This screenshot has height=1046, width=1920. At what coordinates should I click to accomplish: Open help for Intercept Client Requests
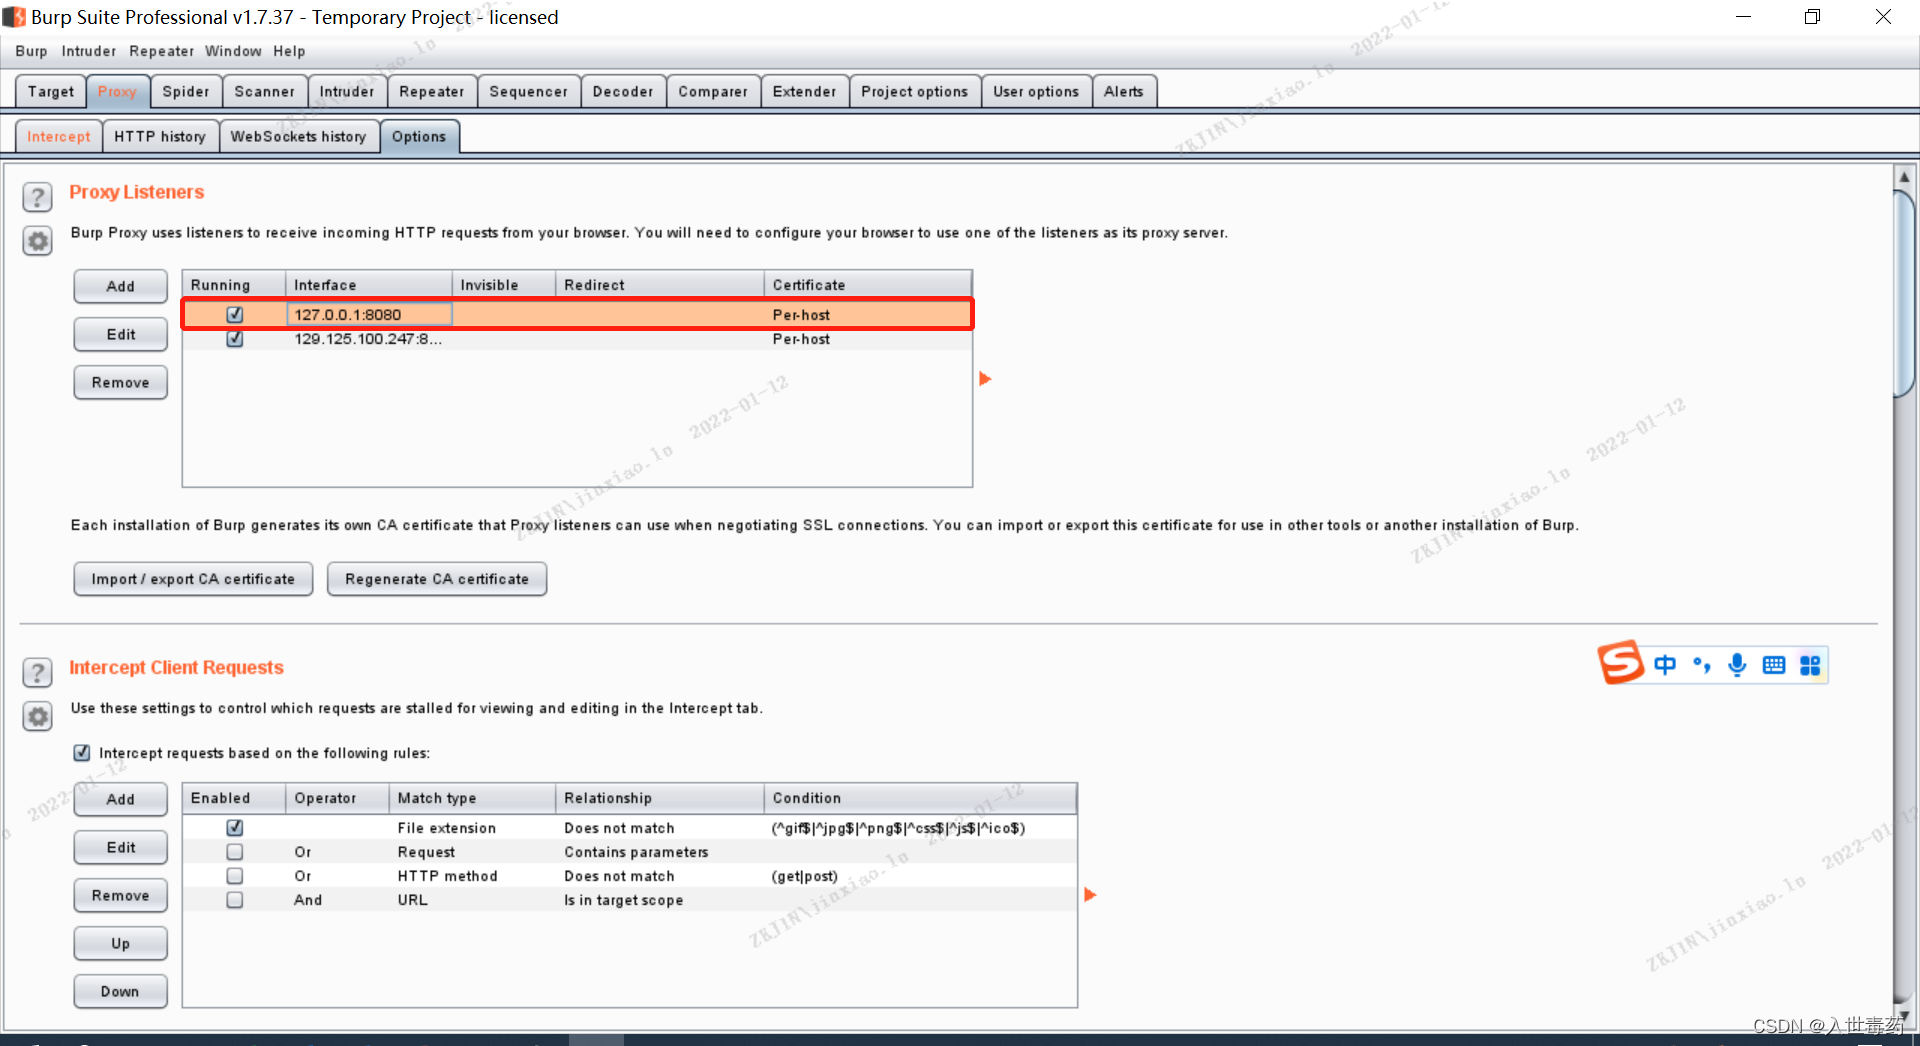tap(37, 673)
